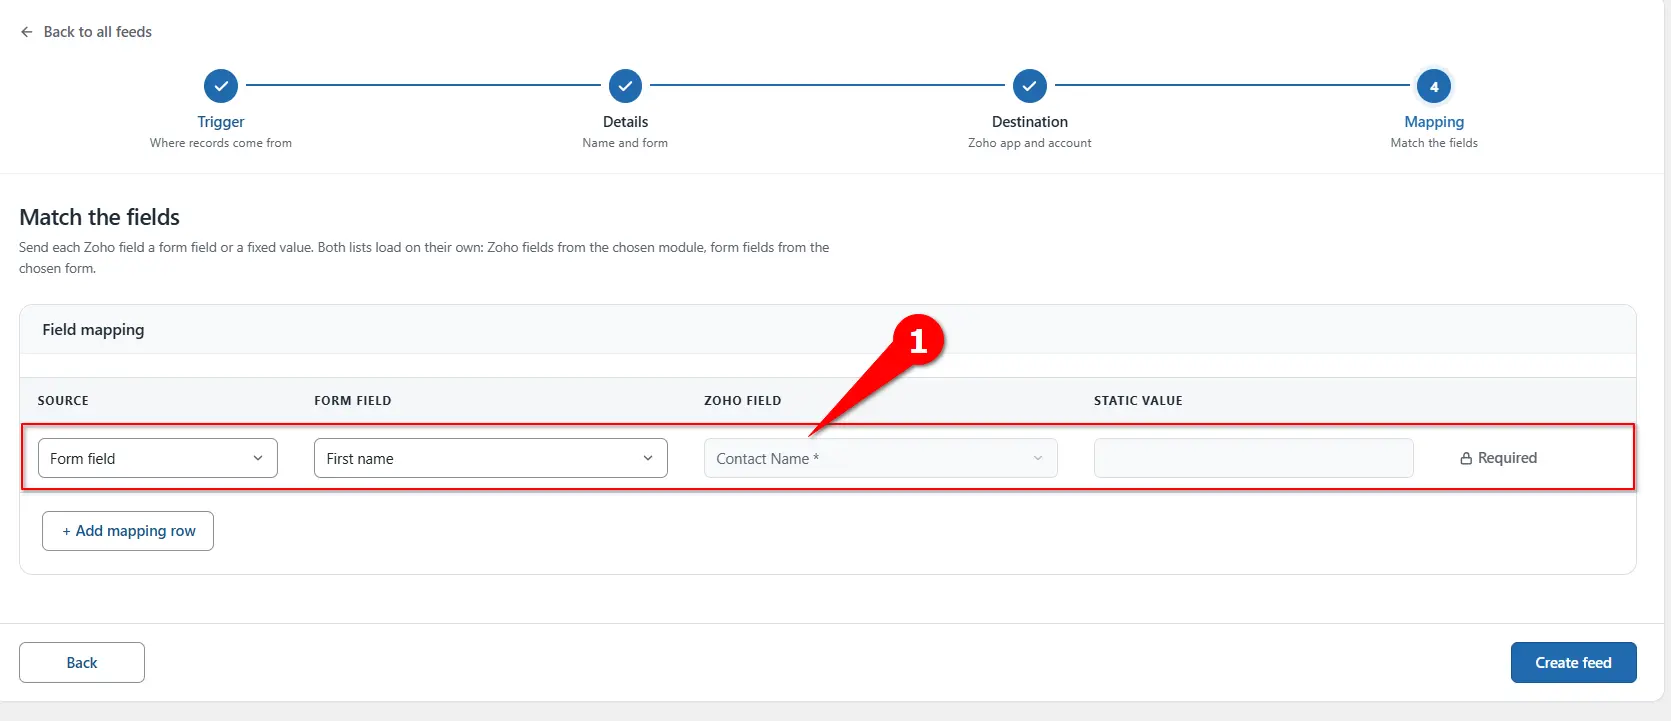Image resolution: width=1671 pixels, height=721 pixels.
Task: Go to the Mapping step label
Action: click(x=1434, y=121)
